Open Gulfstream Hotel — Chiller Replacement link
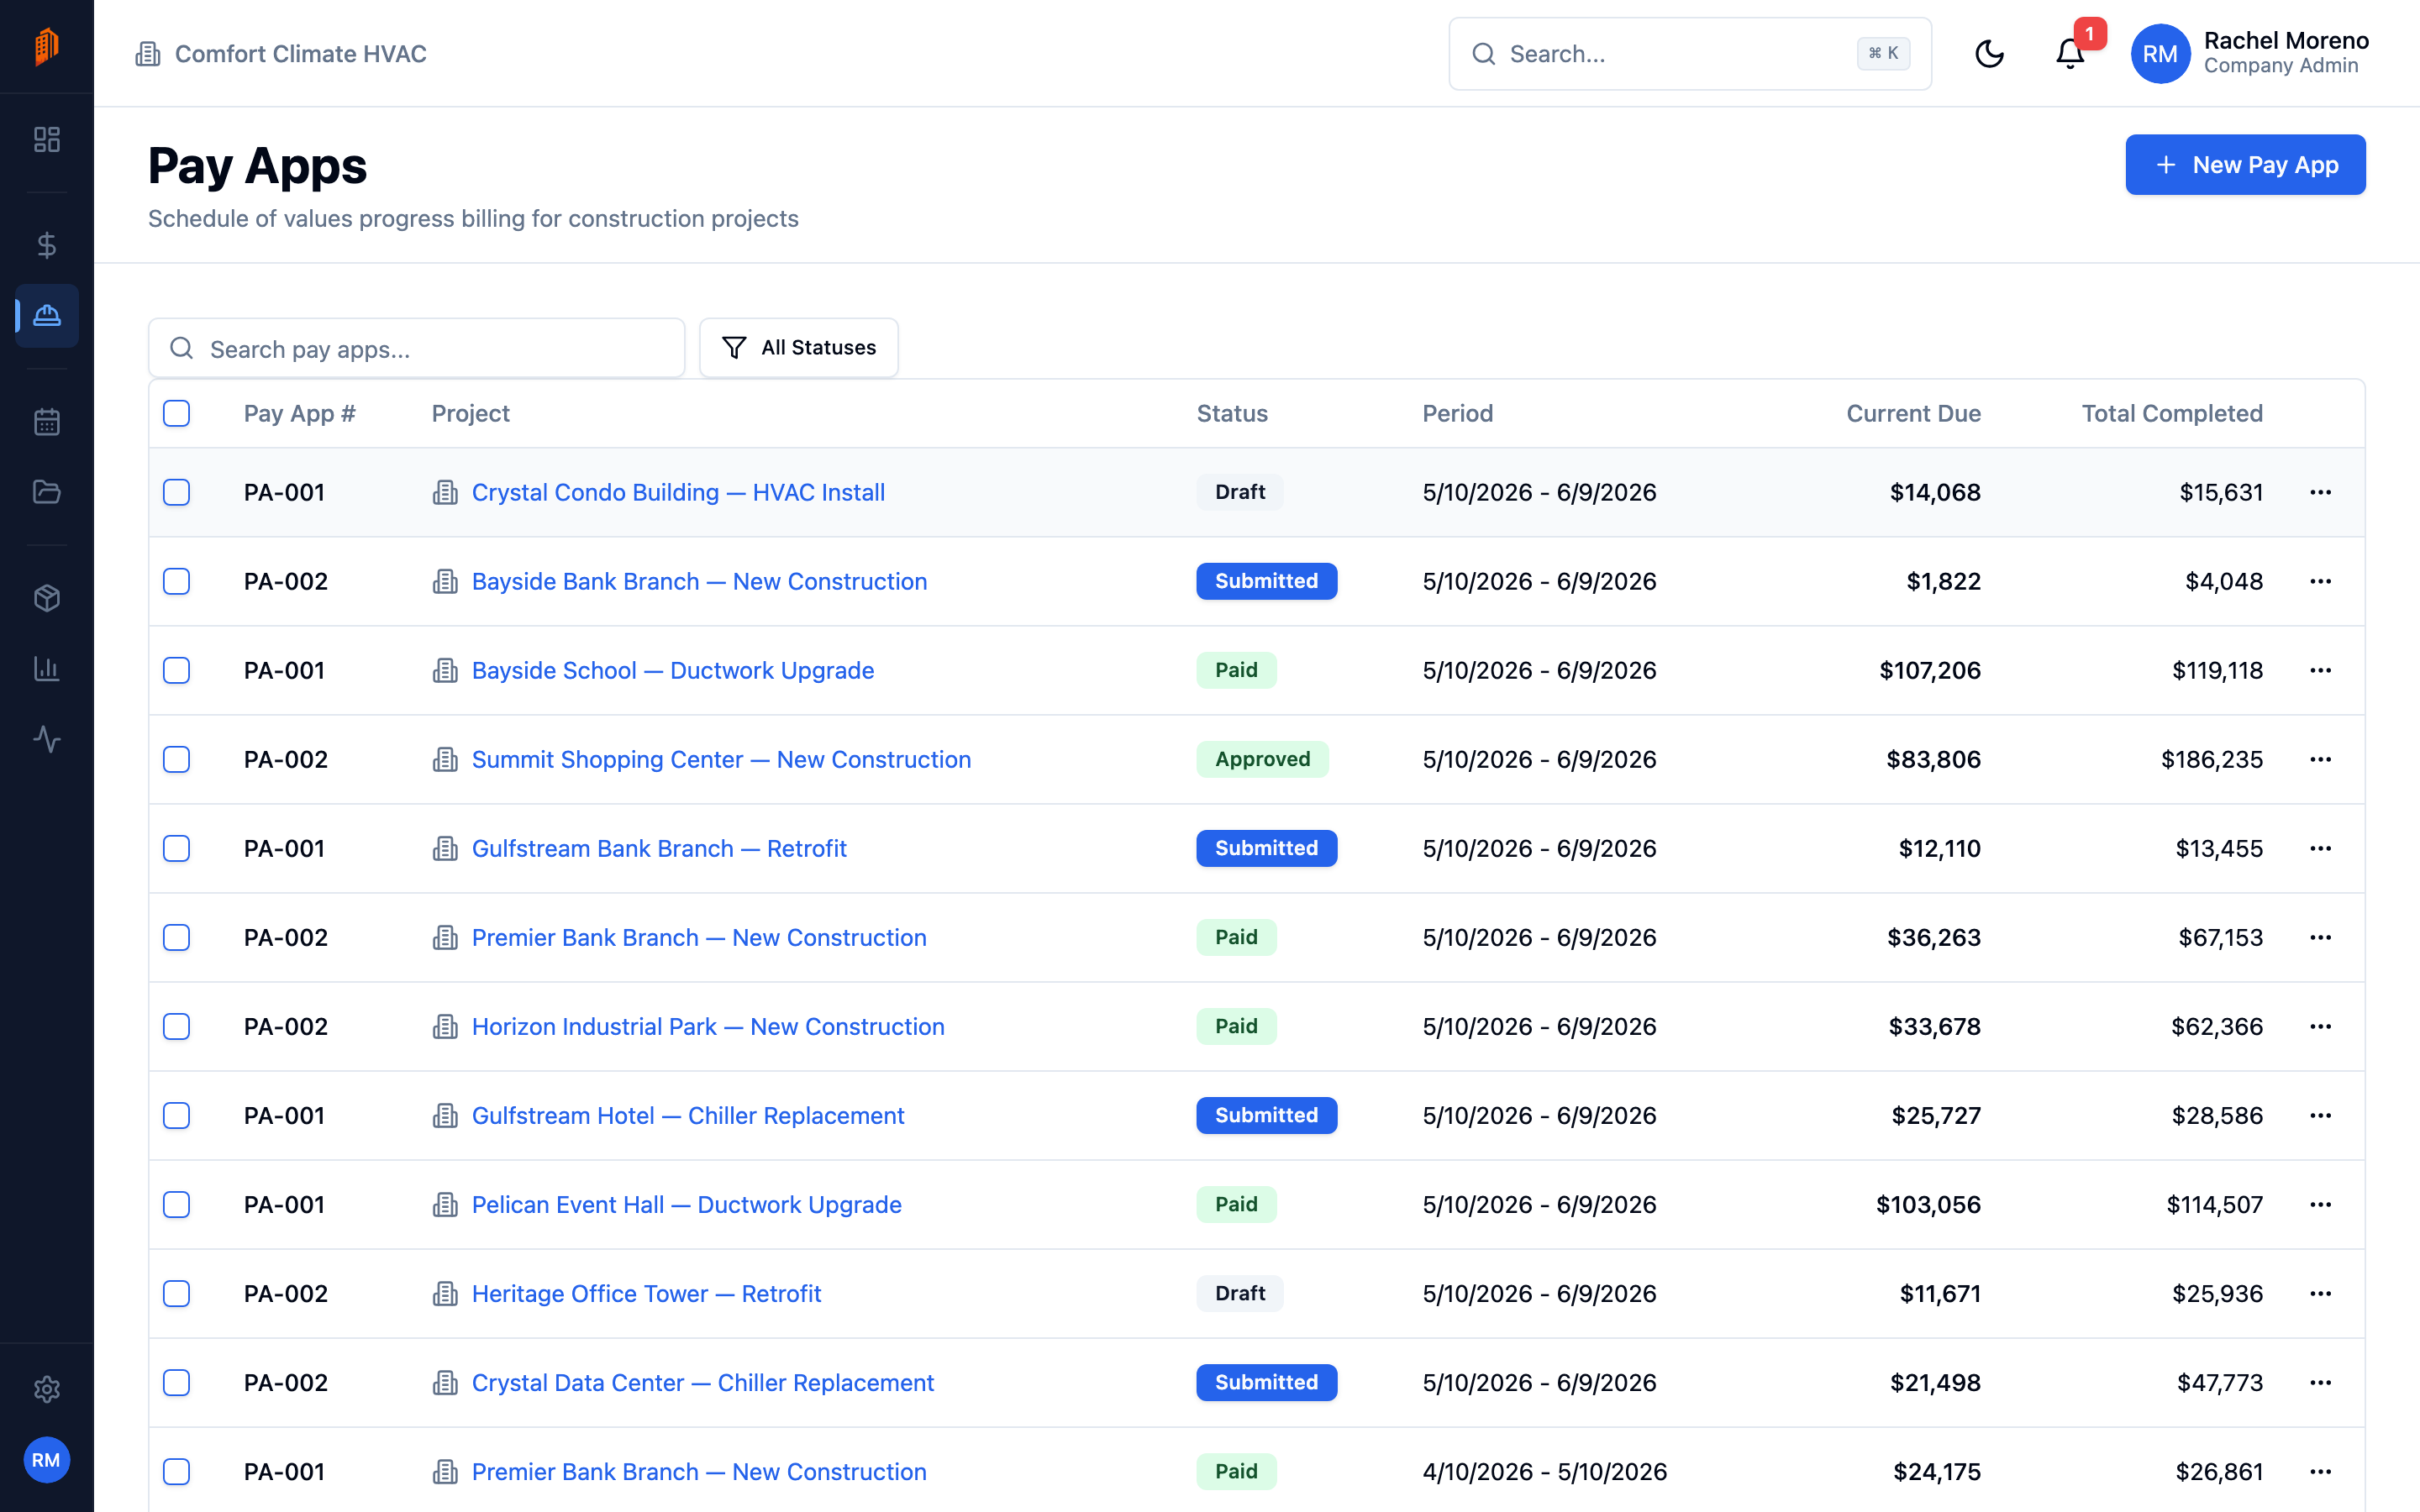The height and width of the screenshot is (1512, 2420). [688, 1115]
